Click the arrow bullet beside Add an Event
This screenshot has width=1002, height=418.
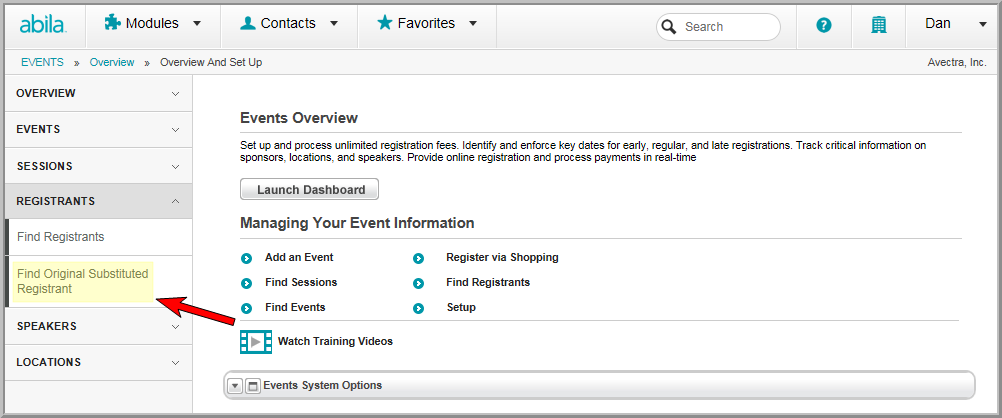coord(247,258)
